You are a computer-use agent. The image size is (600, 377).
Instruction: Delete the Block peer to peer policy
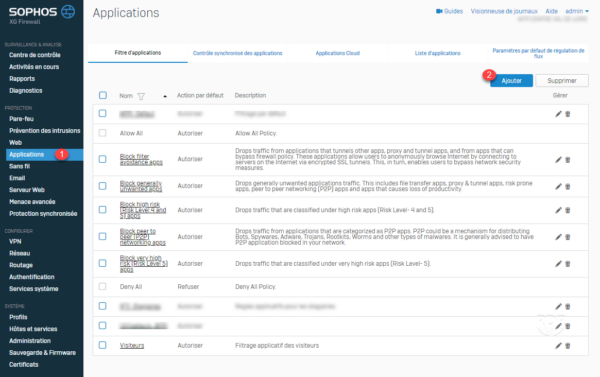click(568, 237)
